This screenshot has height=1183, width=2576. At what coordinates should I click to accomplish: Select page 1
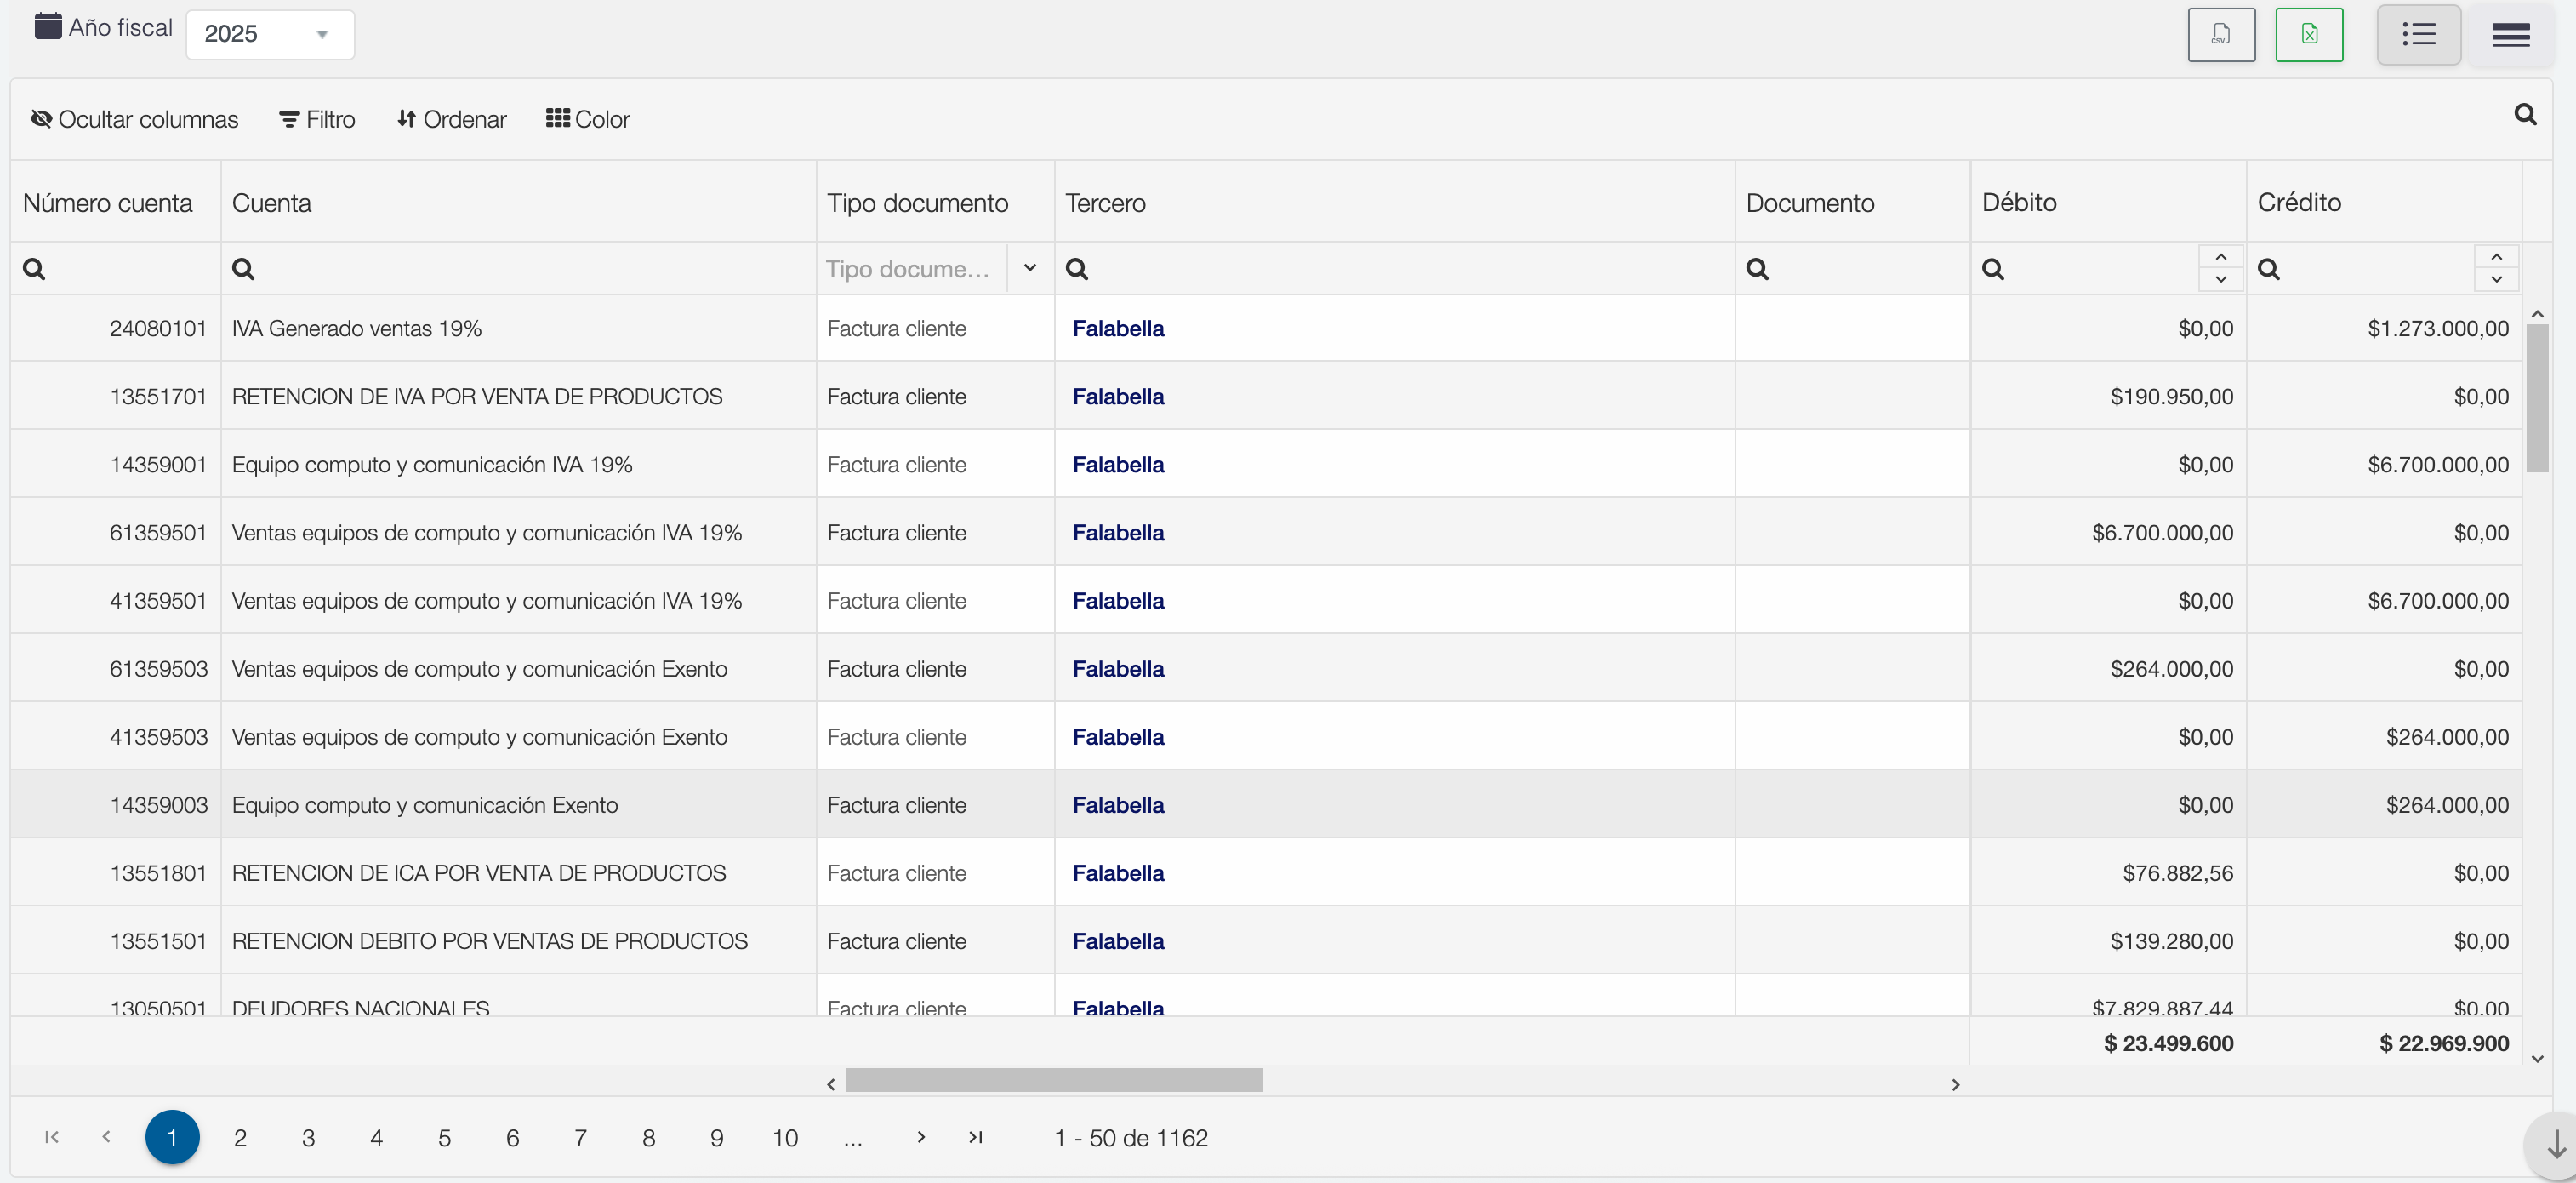tap(172, 1137)
